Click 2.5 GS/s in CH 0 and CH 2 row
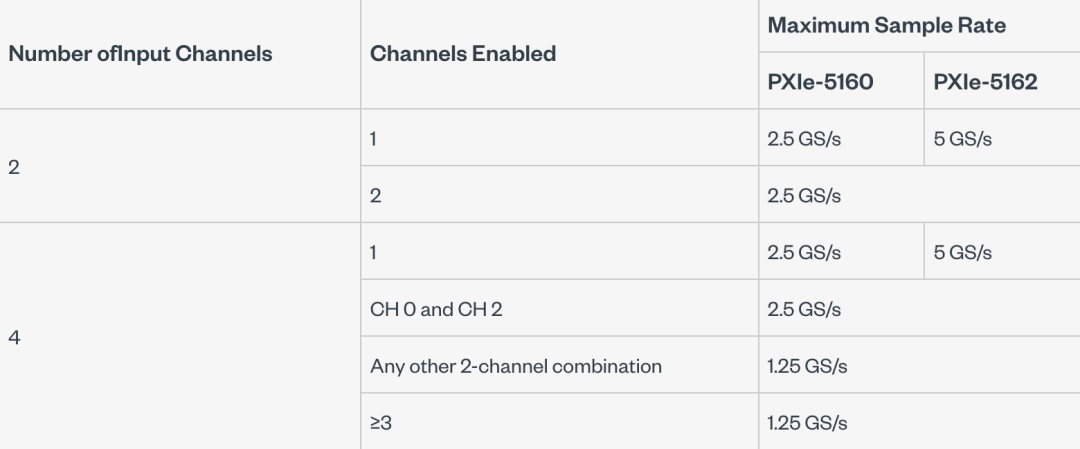 click(804, 309)
